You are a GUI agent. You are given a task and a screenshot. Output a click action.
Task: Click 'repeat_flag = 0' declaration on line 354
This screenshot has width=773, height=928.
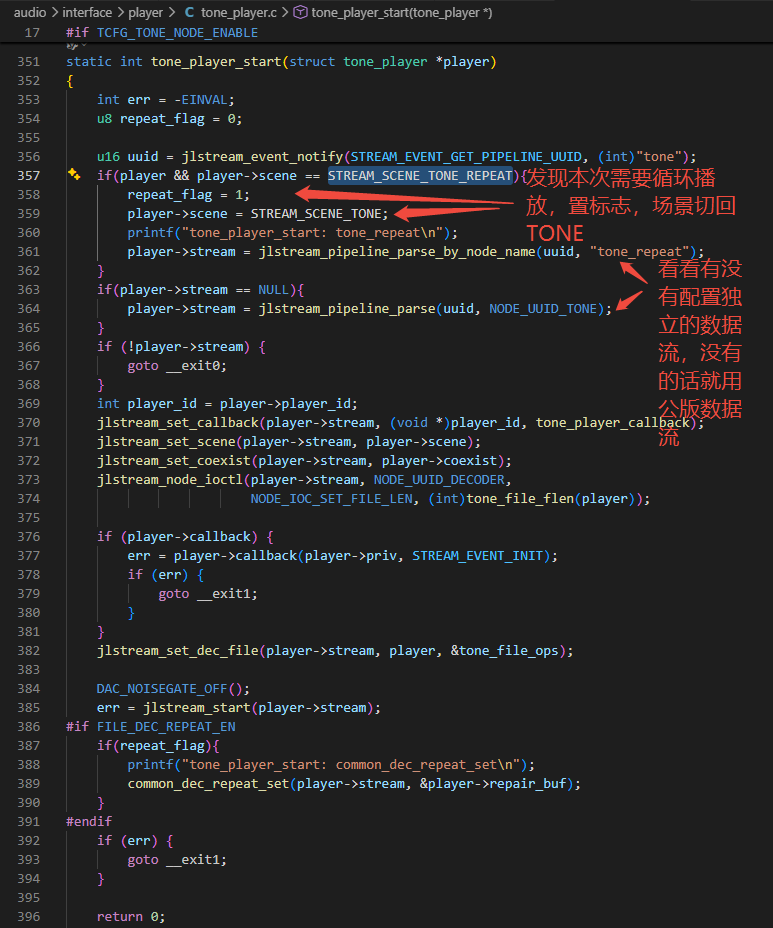point(178,119)
